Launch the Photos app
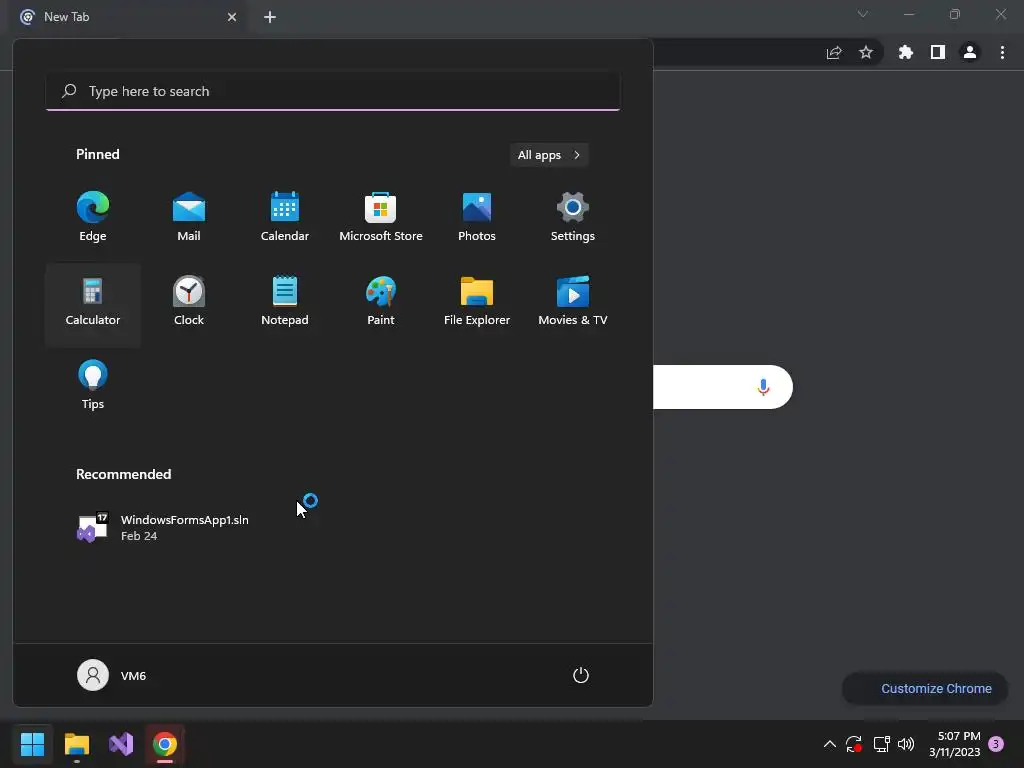The width and height of the screenshot is (1024, 768). click(x=477, y=217)
